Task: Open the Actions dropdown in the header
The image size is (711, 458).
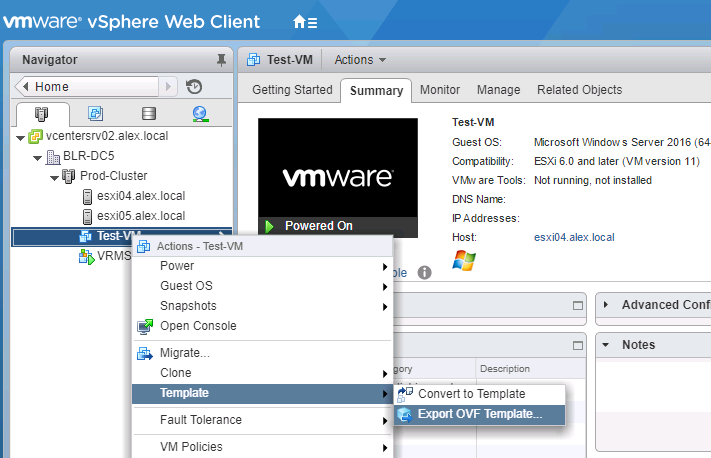Action: 360,60
